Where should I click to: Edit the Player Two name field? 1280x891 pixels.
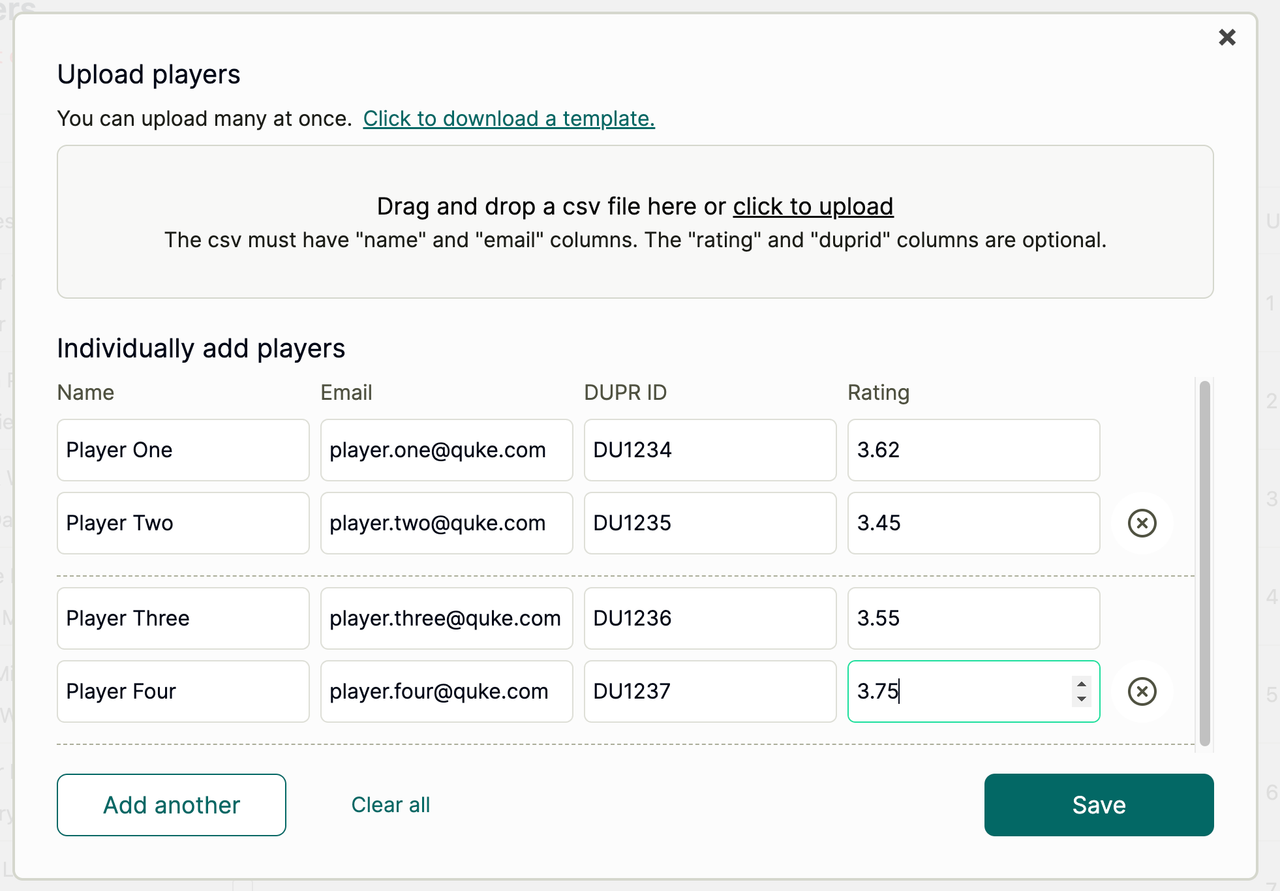[183, 523]
